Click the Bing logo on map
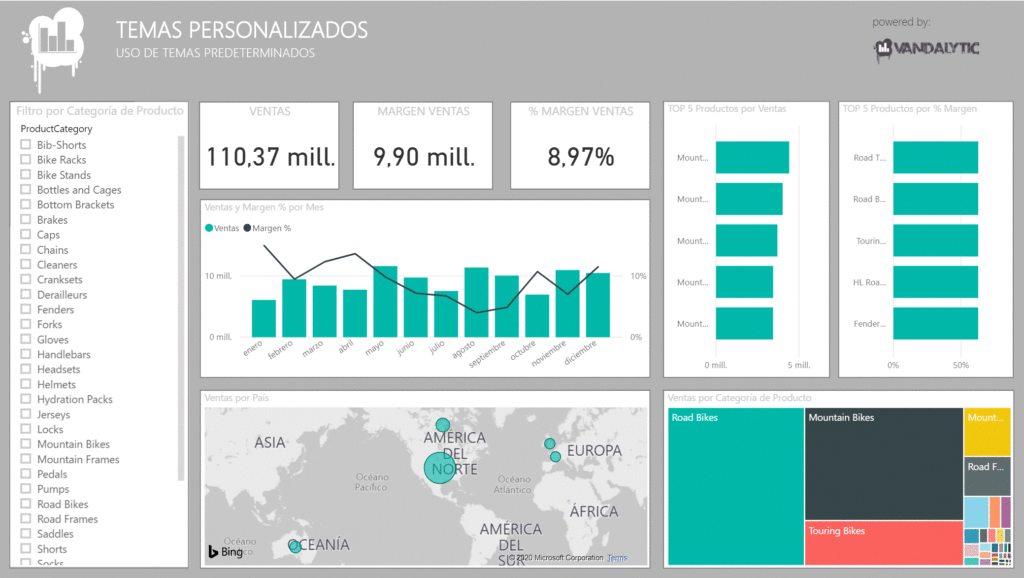This screenshot has height=578, width=1024. [226, 552]
